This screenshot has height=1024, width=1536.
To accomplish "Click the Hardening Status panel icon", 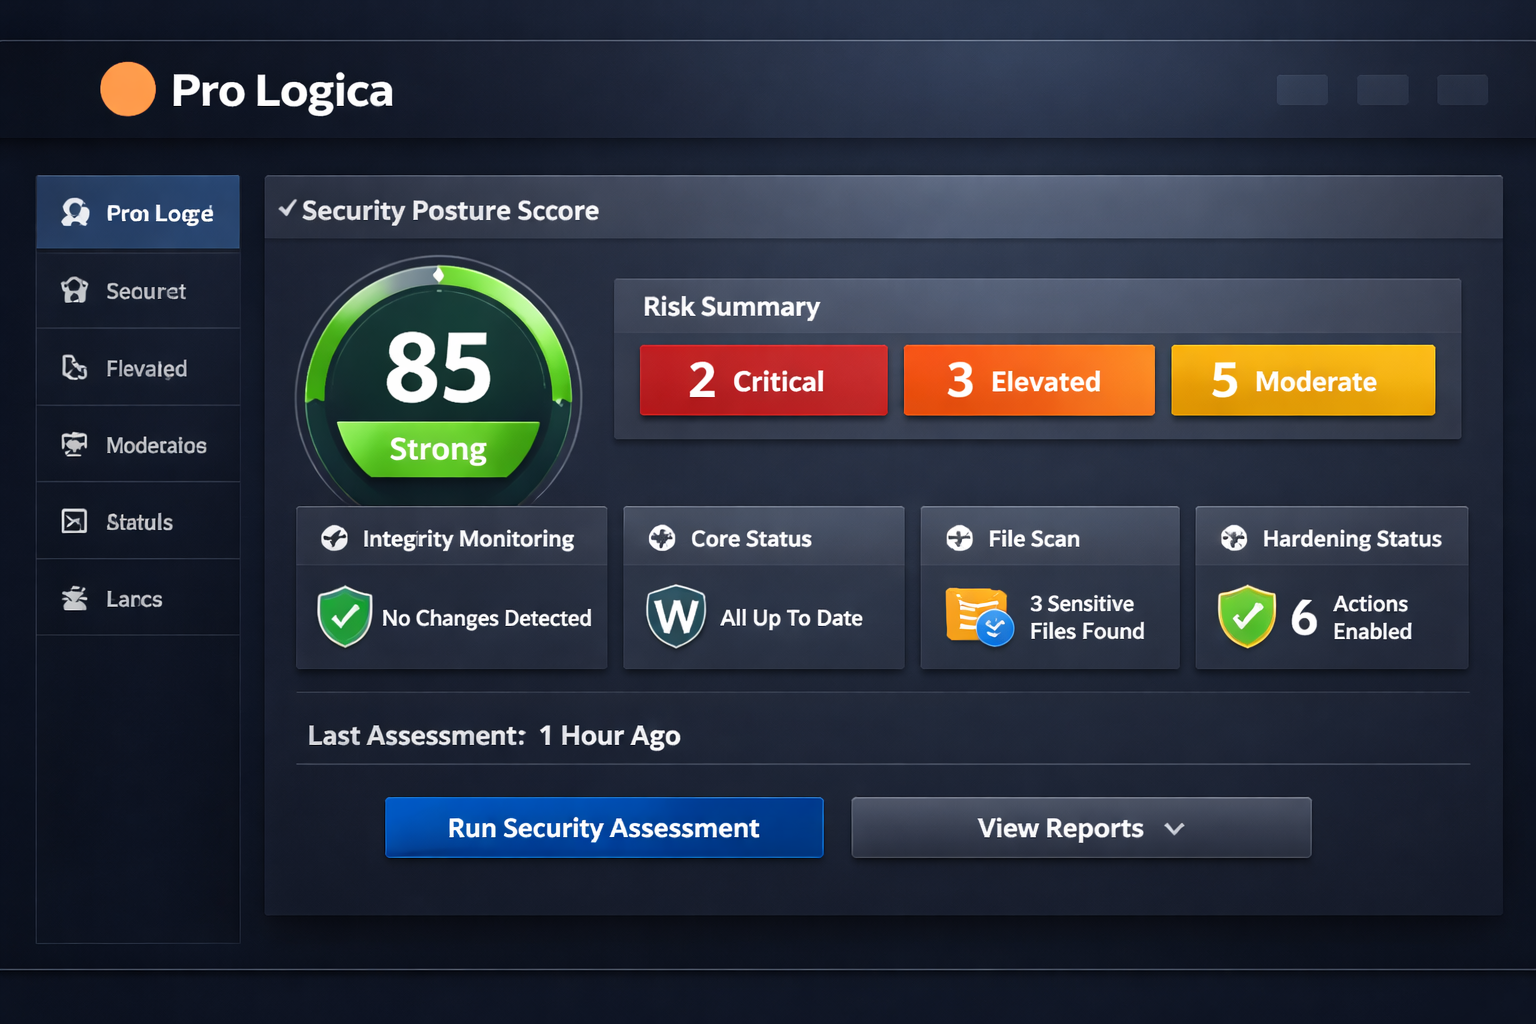I will click(1233, 538).
